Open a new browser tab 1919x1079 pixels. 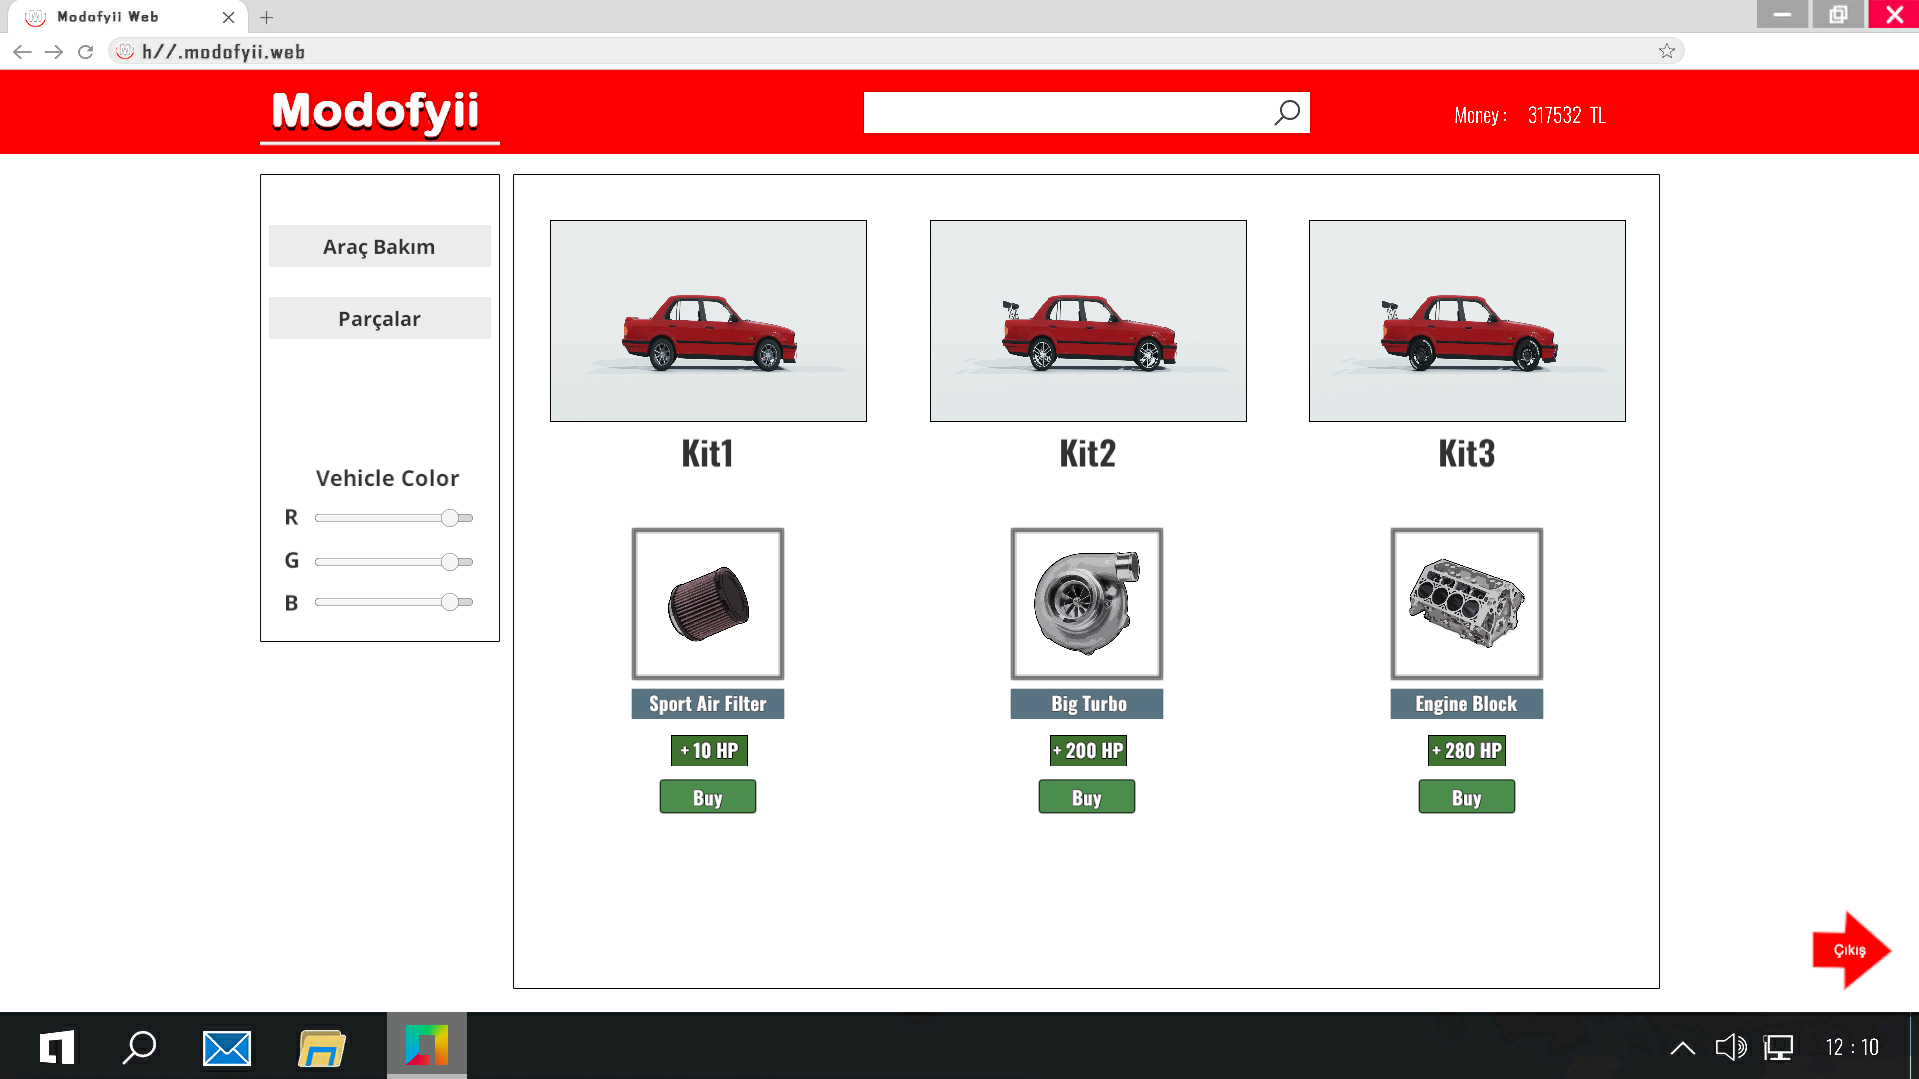tap(266, 17)
